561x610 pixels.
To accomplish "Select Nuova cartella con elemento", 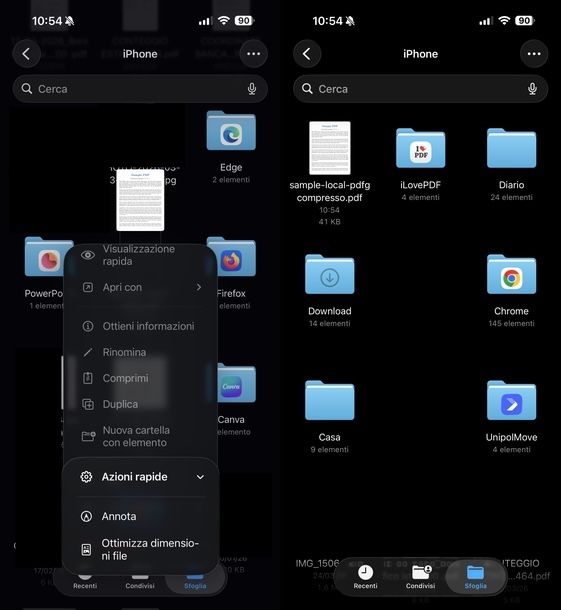I will pyautogui.click(x=140, y=436).
